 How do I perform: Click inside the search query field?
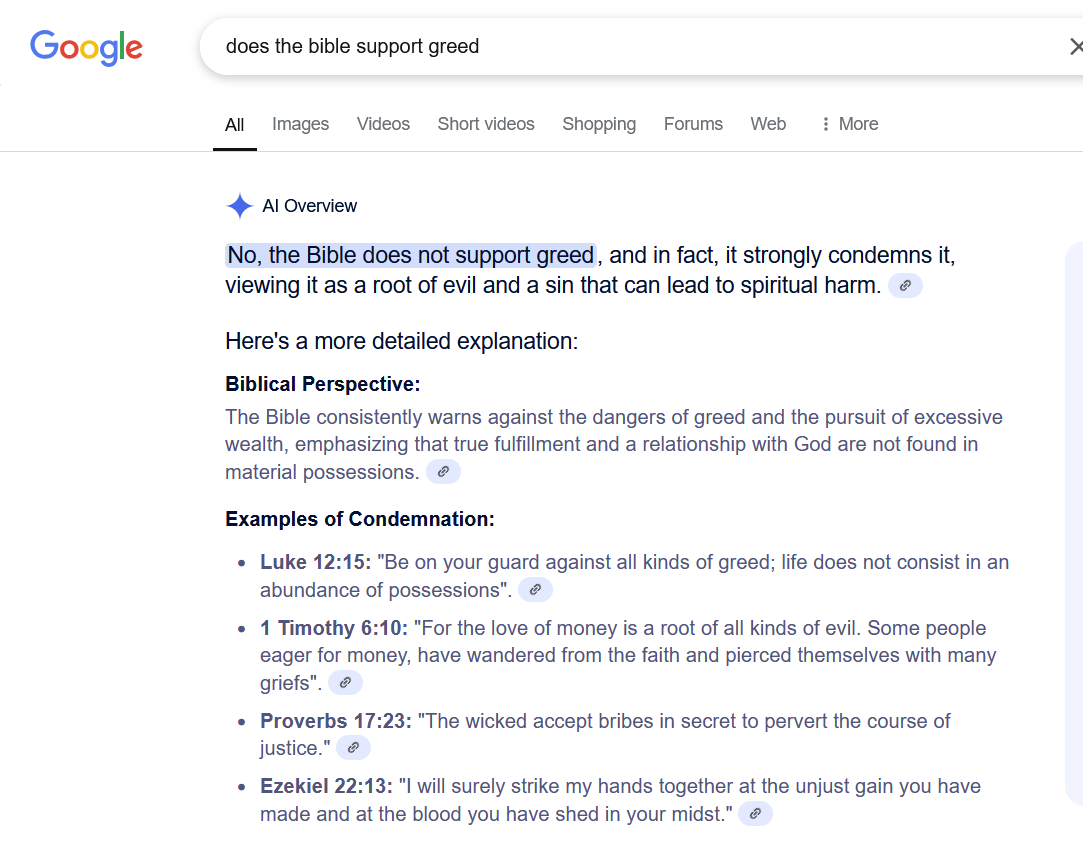[635, 47]
